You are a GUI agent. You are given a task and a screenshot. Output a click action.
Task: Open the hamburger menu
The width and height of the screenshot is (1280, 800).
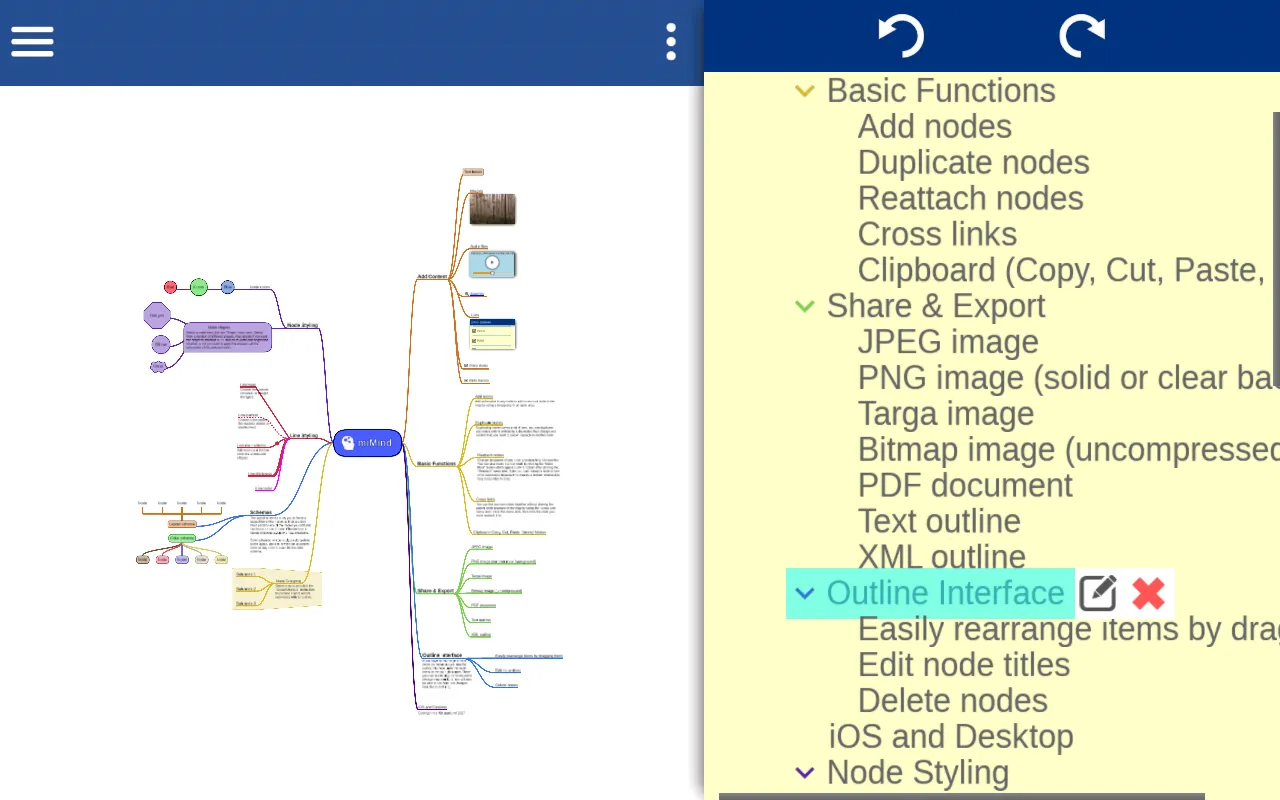coord(32,42)
